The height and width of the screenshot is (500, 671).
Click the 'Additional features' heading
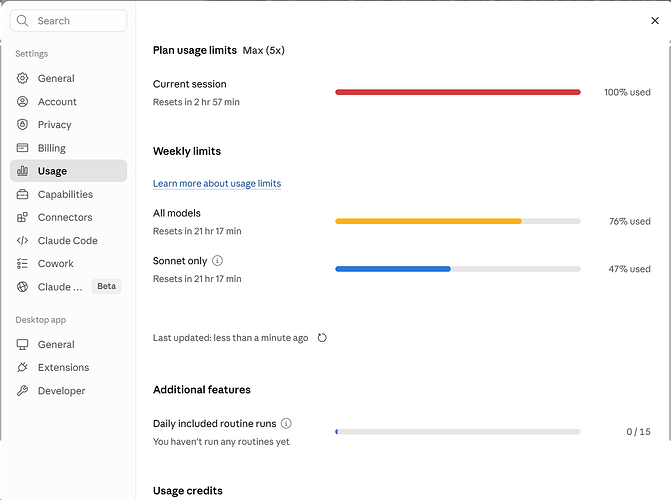tap(202, 390)
